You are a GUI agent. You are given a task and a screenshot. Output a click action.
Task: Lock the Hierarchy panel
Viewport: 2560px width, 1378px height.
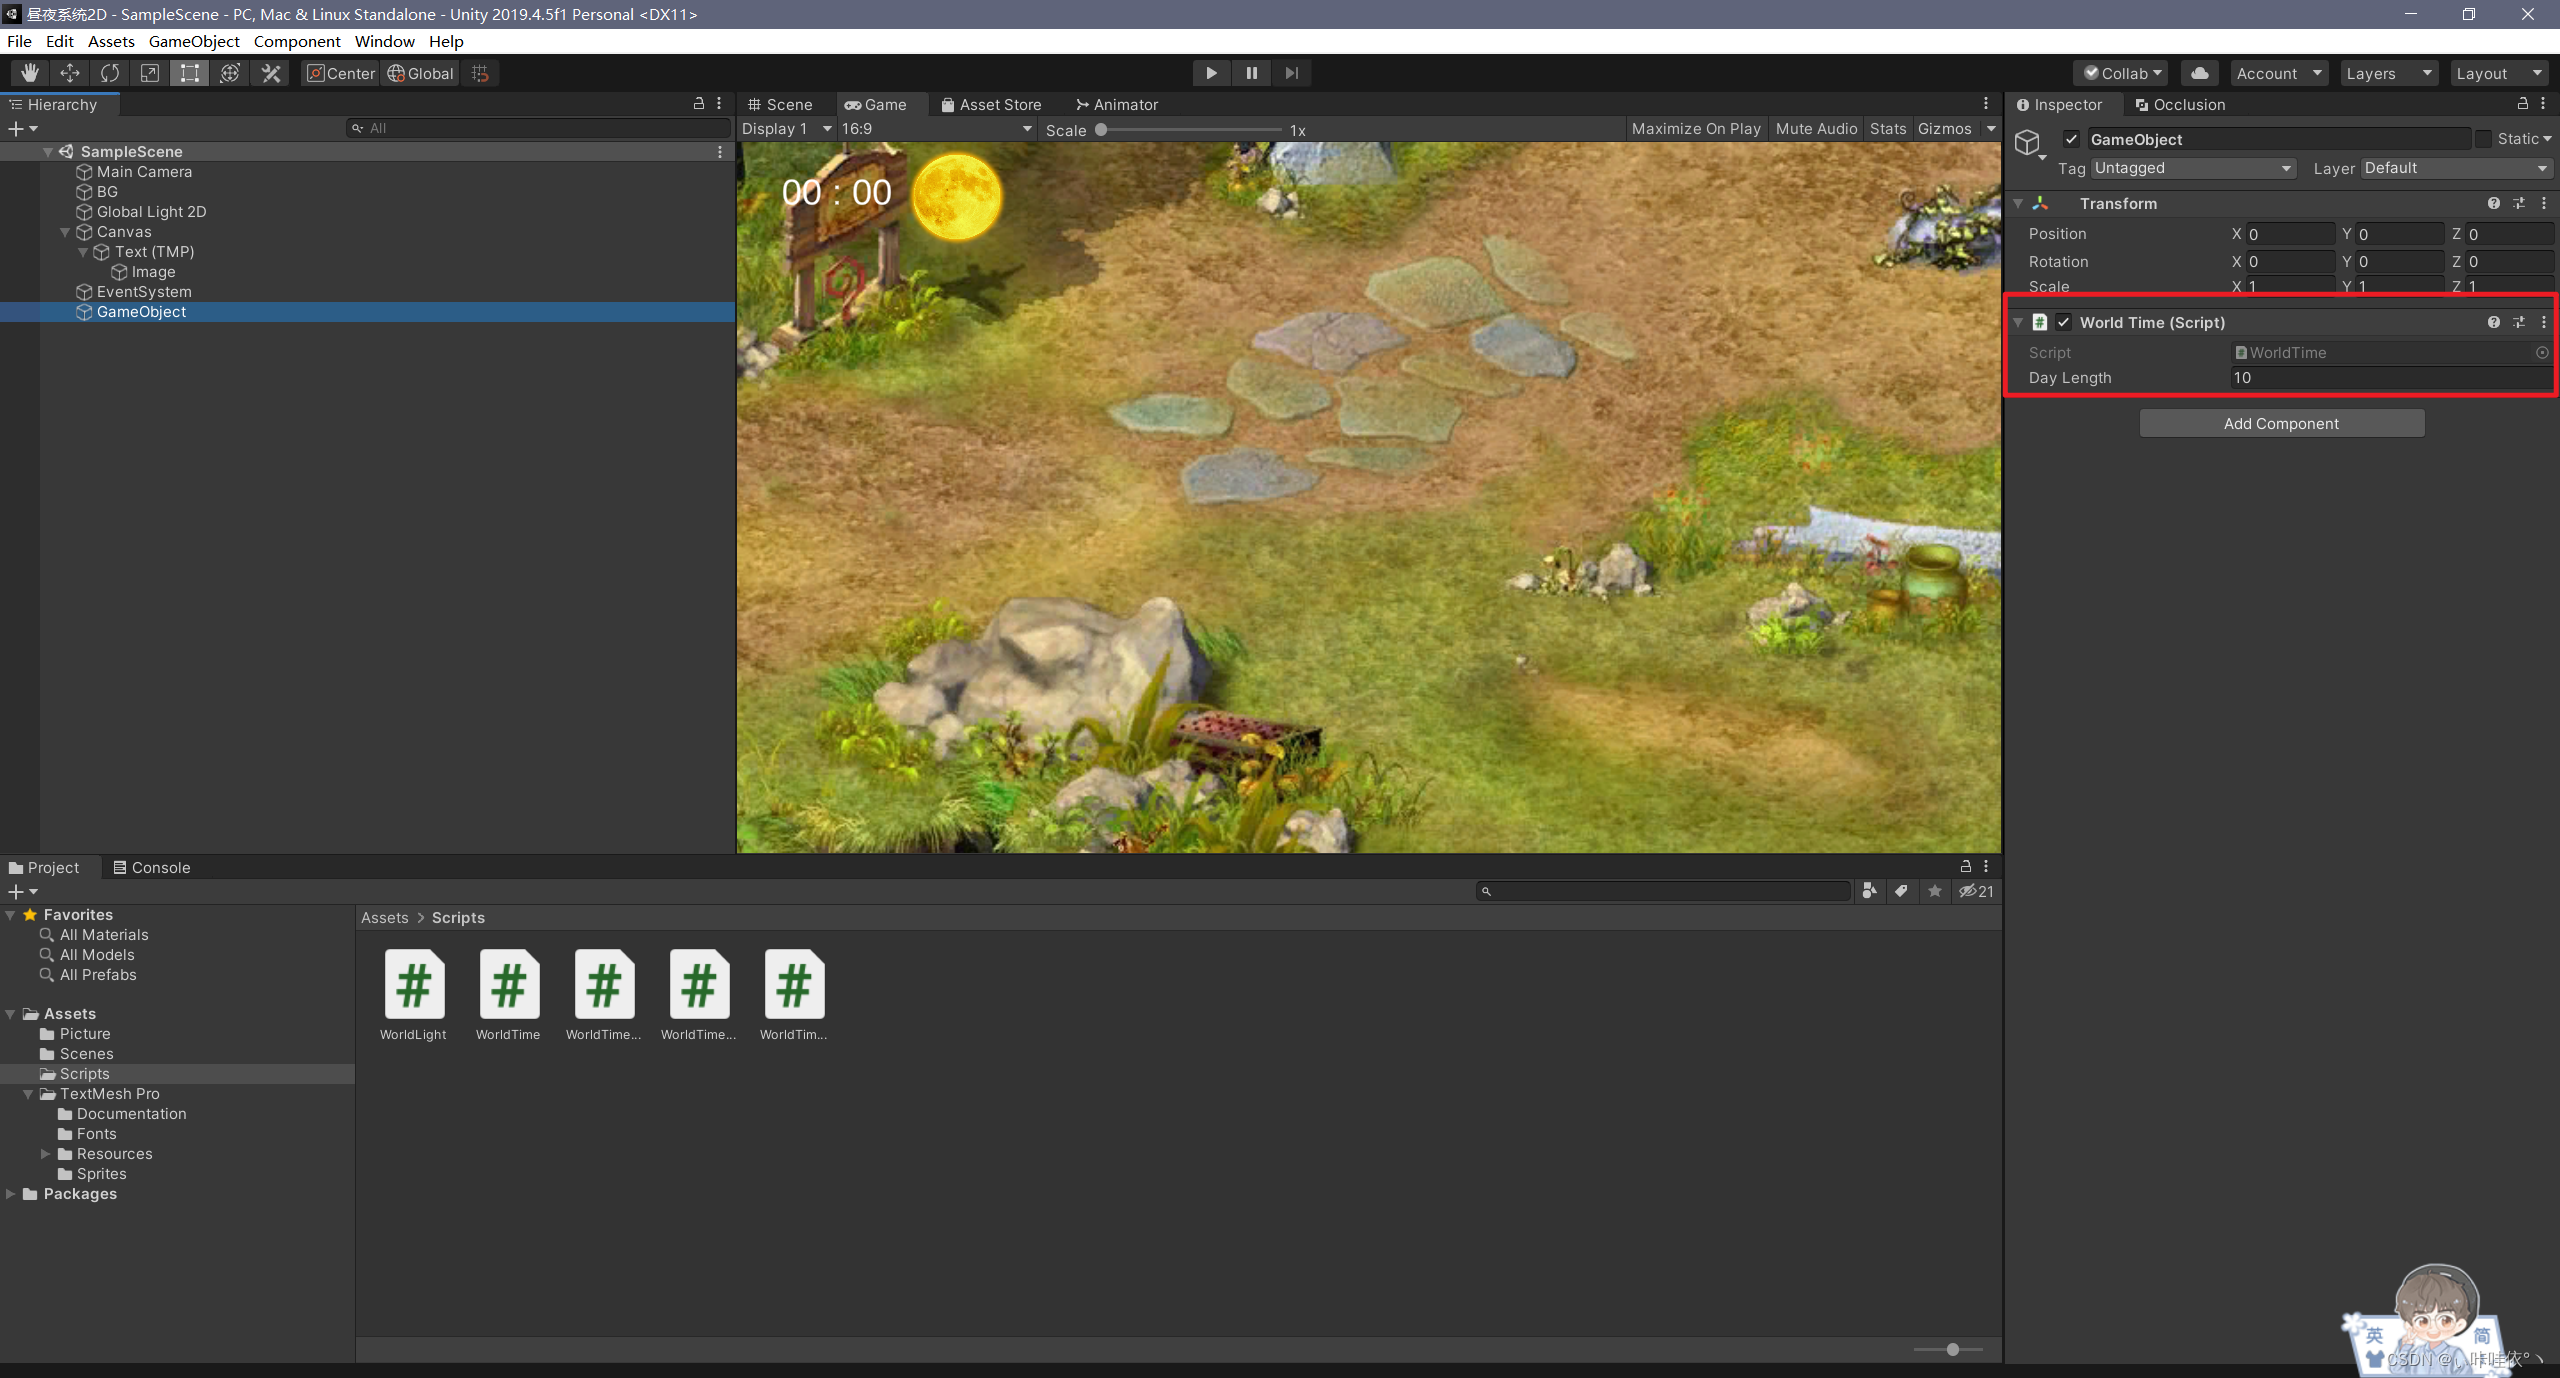pyautogui.click(x=699, y=103)
